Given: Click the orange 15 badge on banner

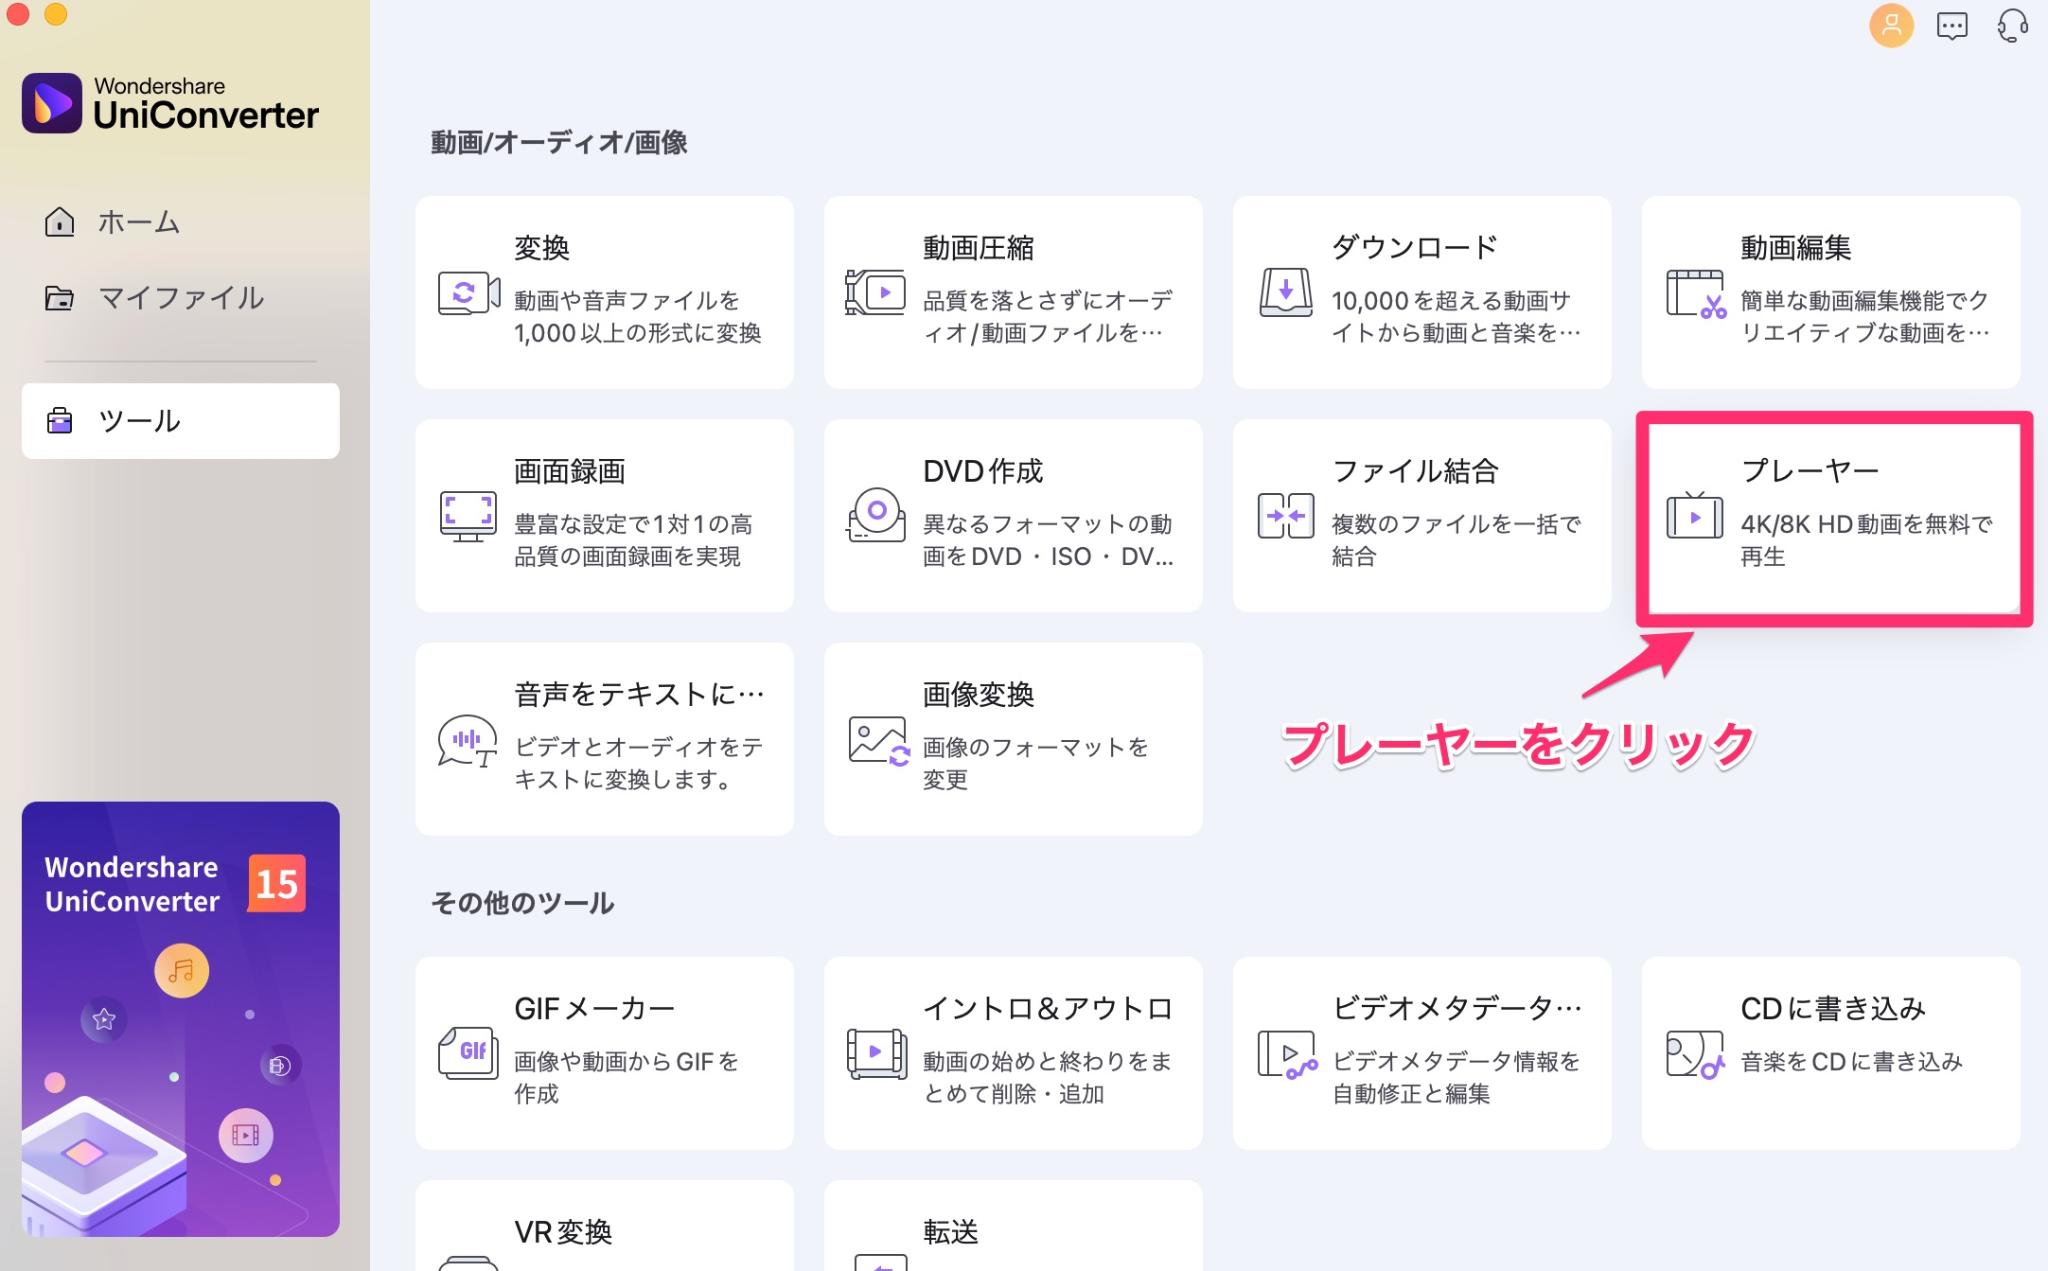Looking at the screenshot, I should pos(276,883).
